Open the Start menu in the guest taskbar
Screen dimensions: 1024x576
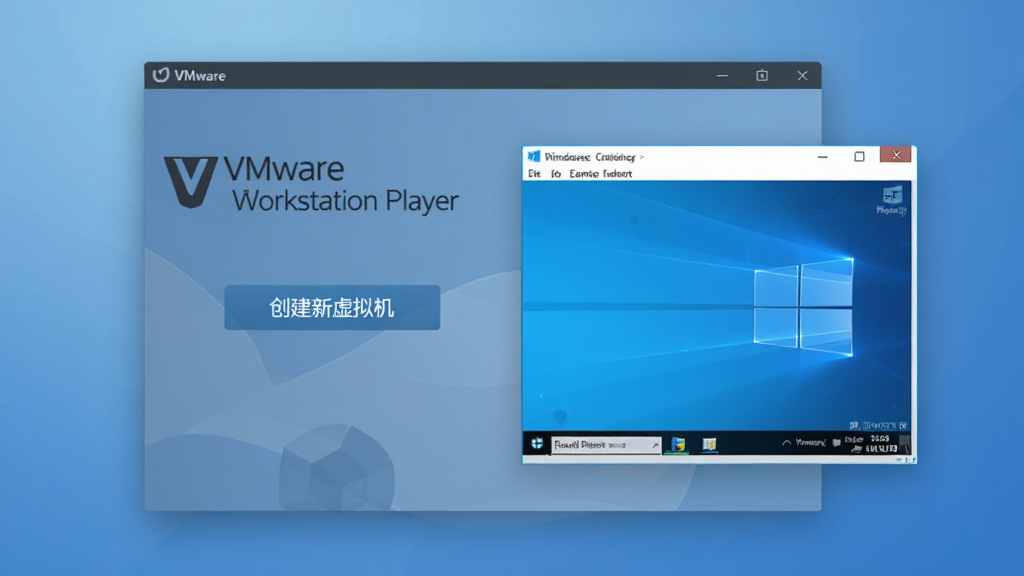[x=537, y=444]
